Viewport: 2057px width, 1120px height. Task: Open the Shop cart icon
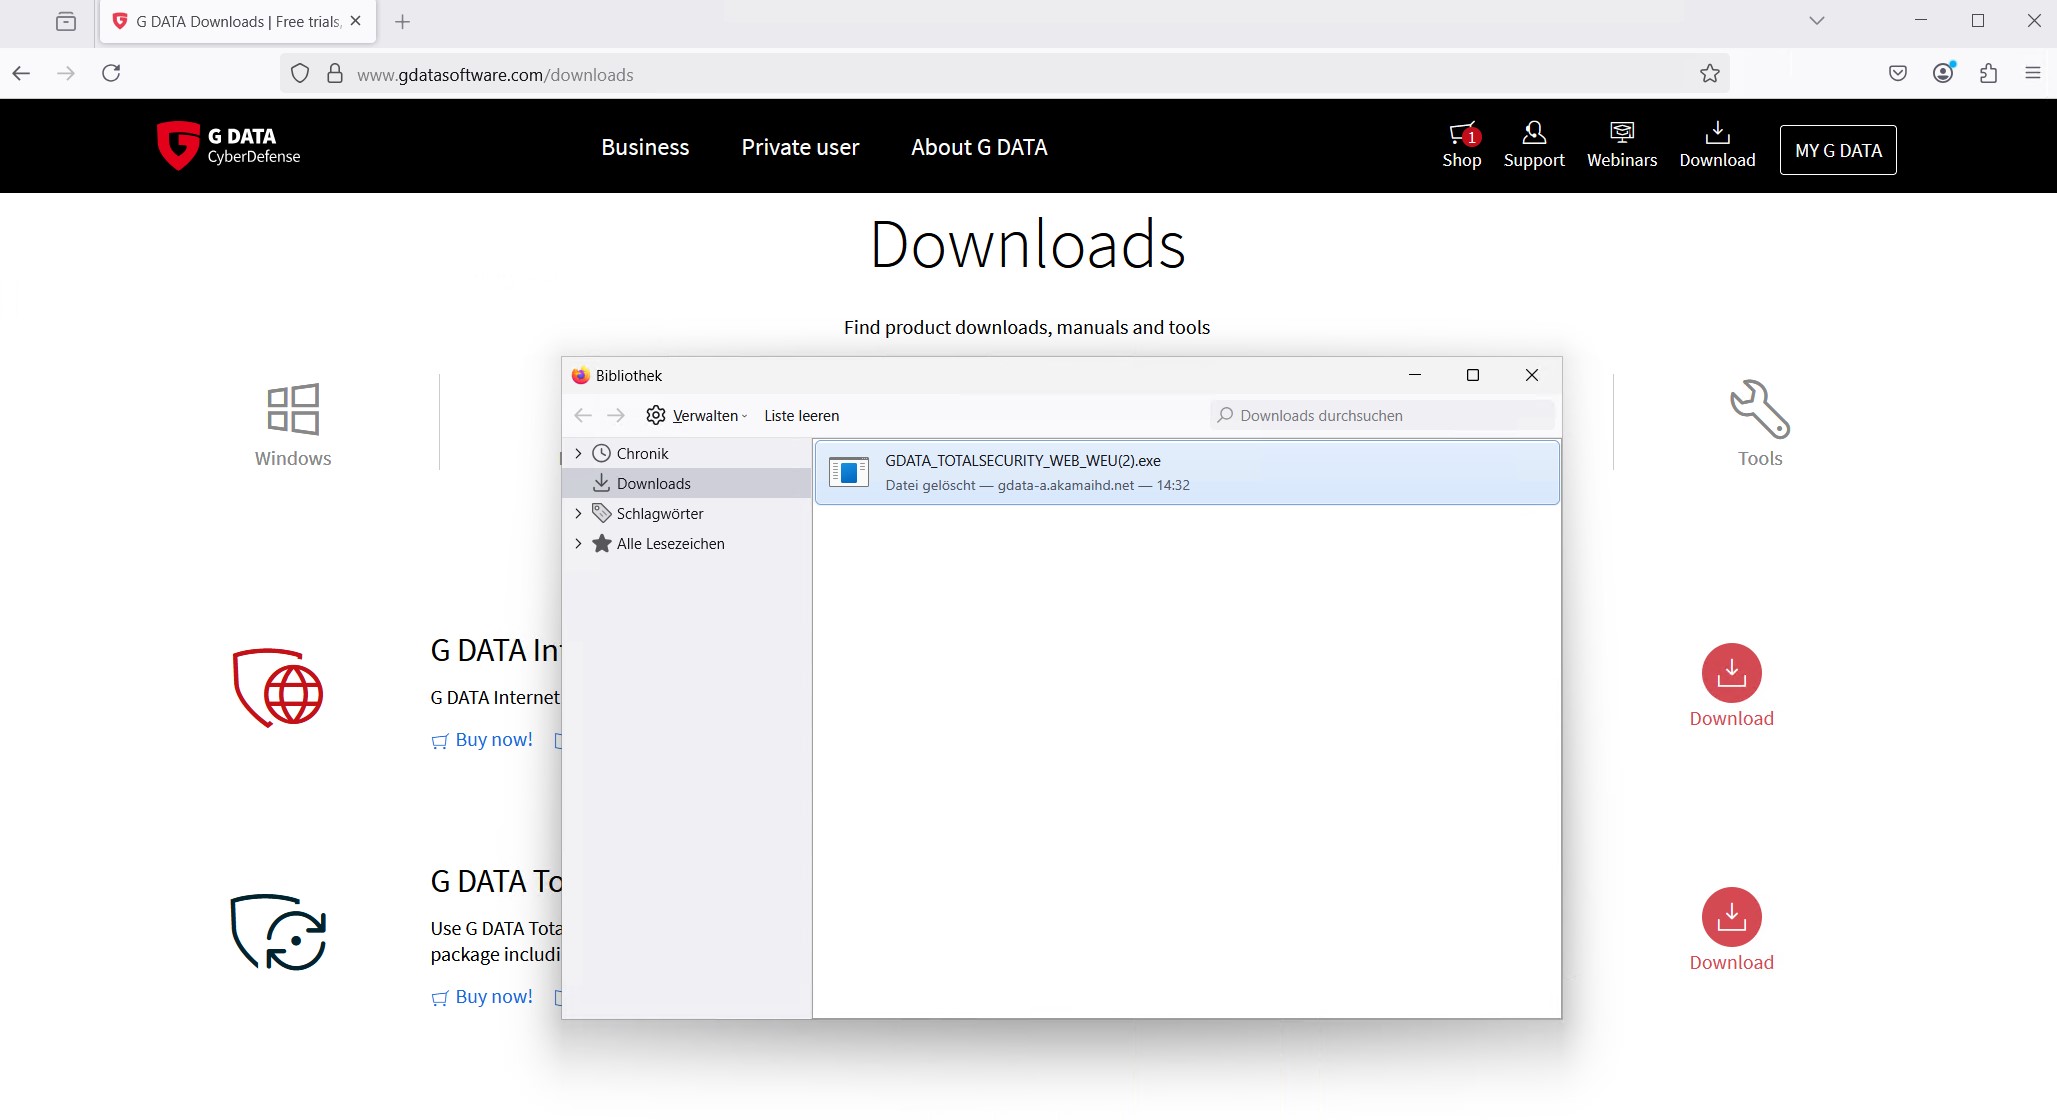[x=1462, y=145]
